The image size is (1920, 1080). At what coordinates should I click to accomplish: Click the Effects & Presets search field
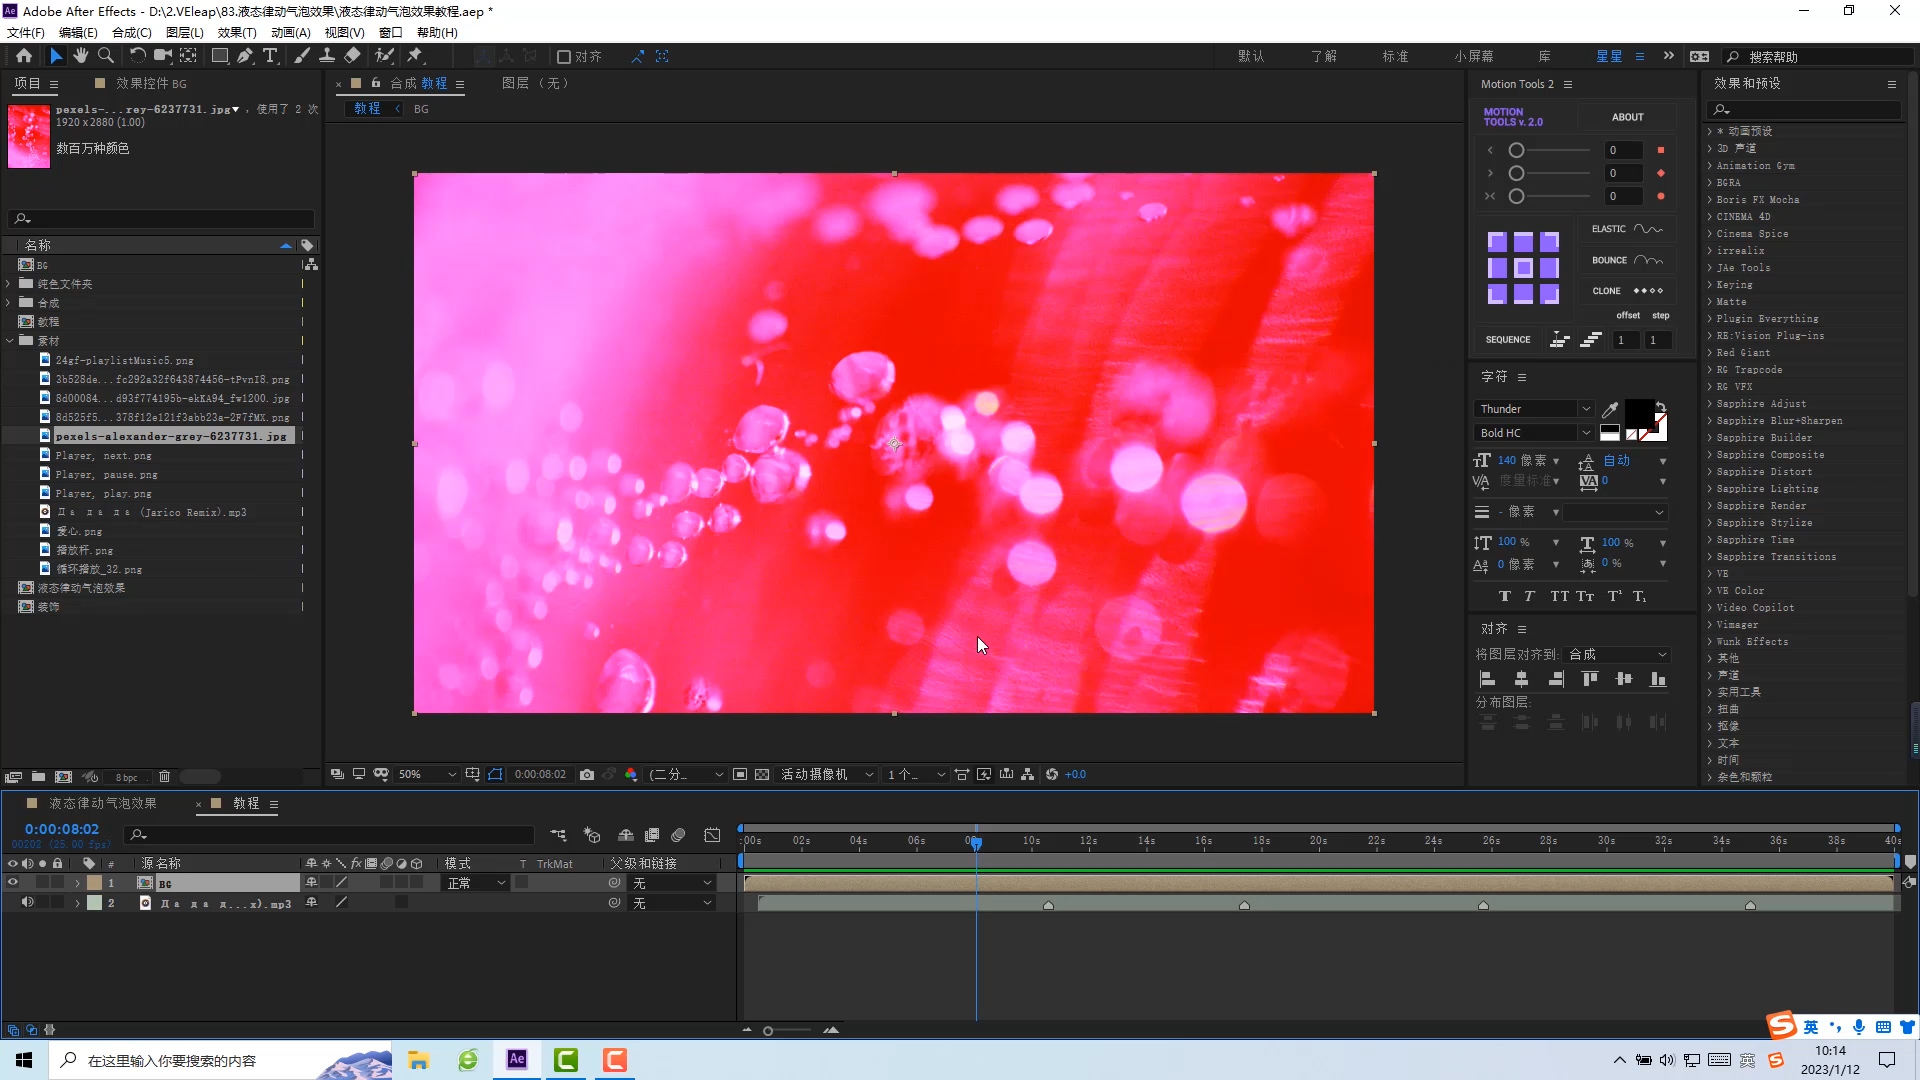tap(1805, 109)
